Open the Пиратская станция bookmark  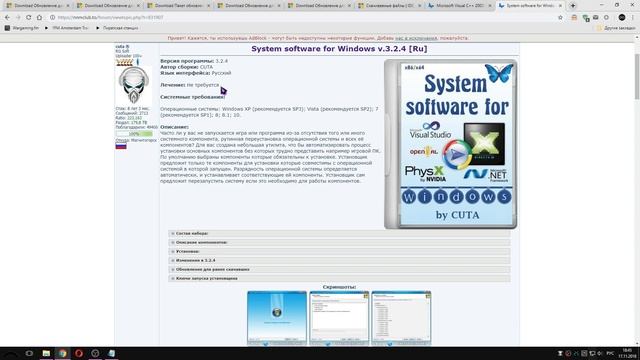click(x=117, y=28)
